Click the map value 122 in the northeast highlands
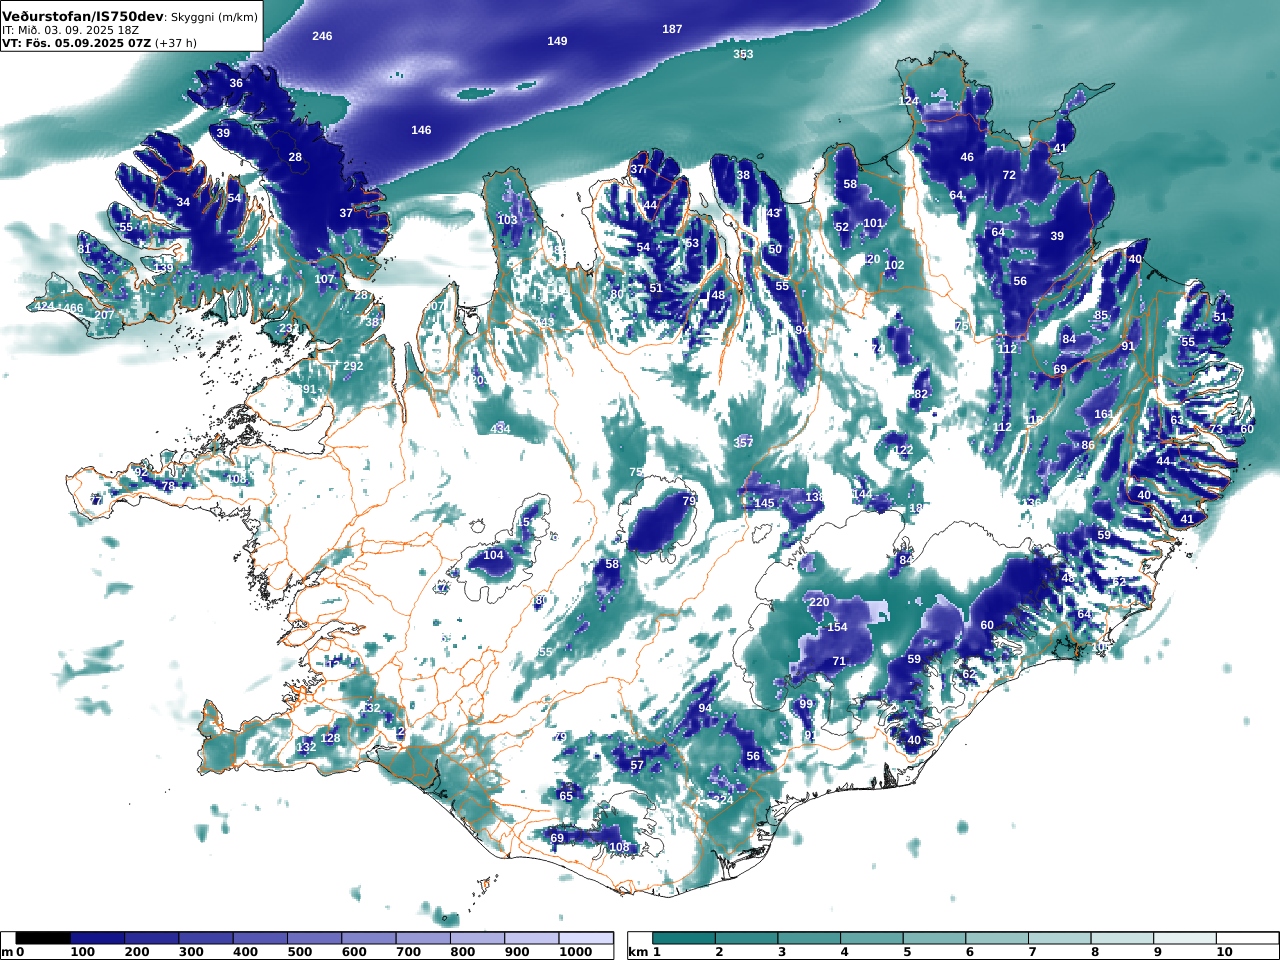The width and height of the screenshot is (1280, 960). 903,450
